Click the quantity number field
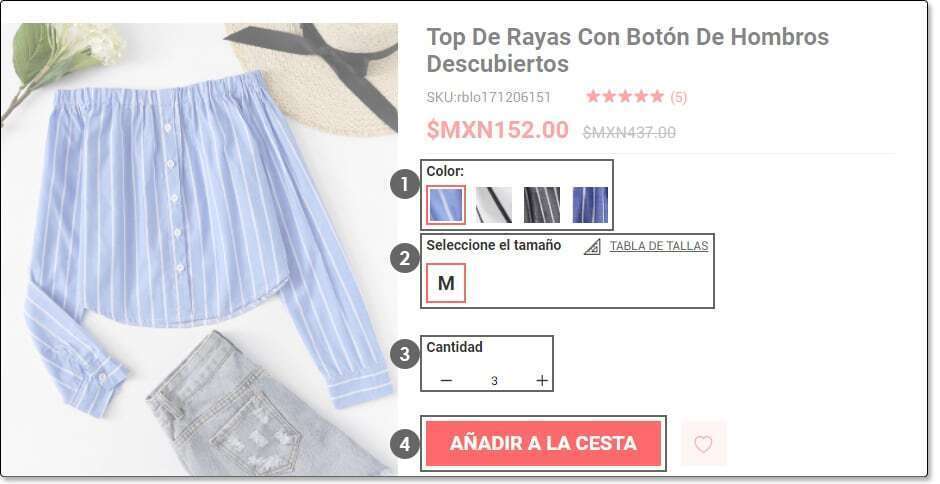The width and height of the screenshot is (940, 484). click(494, 380)
